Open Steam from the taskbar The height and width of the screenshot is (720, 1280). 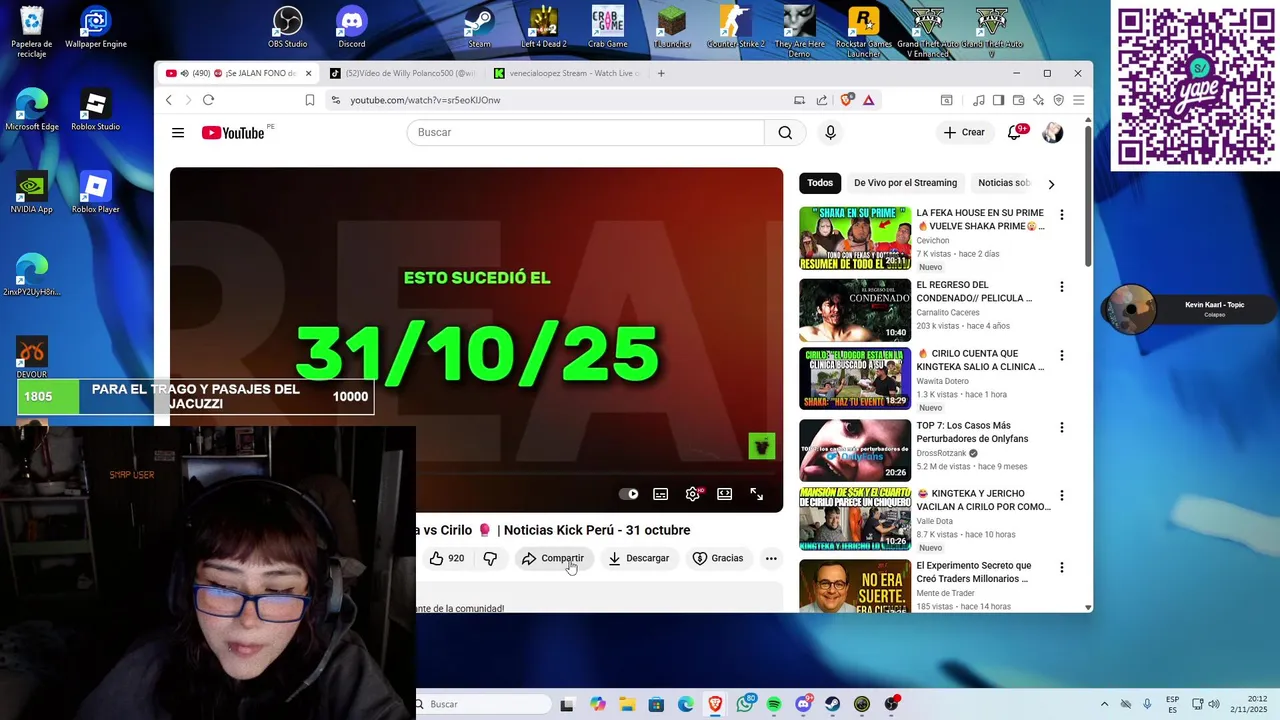pos(832,704)
